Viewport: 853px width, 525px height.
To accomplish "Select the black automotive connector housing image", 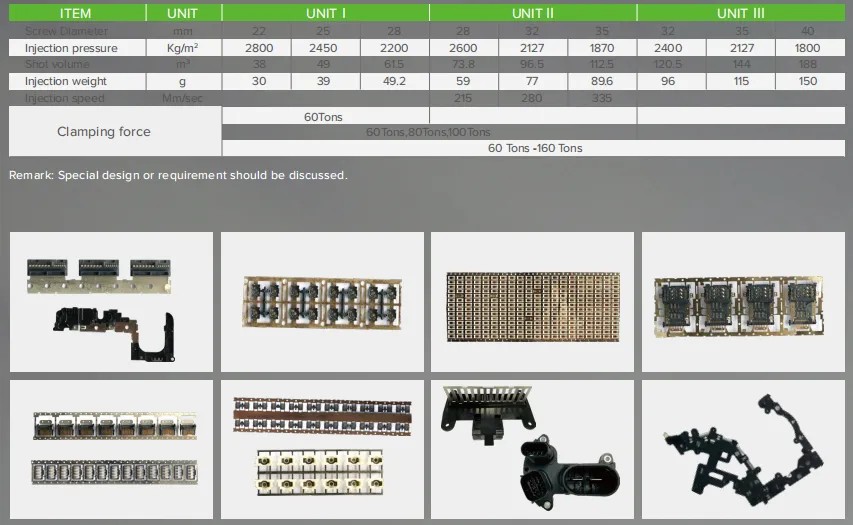I will click(x=532, y=449).
